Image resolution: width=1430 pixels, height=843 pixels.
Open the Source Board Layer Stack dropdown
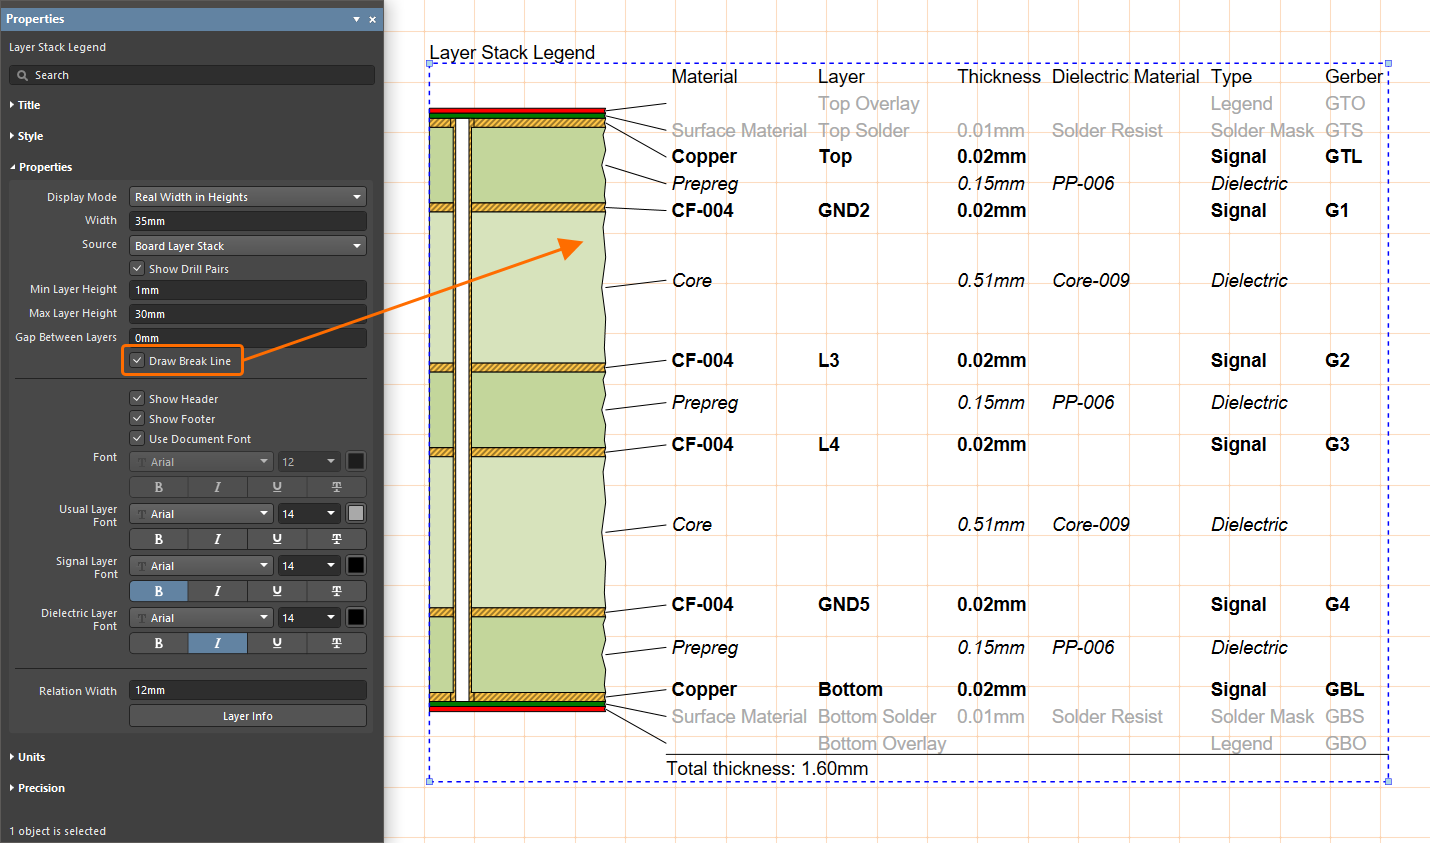tap(248, 246)
